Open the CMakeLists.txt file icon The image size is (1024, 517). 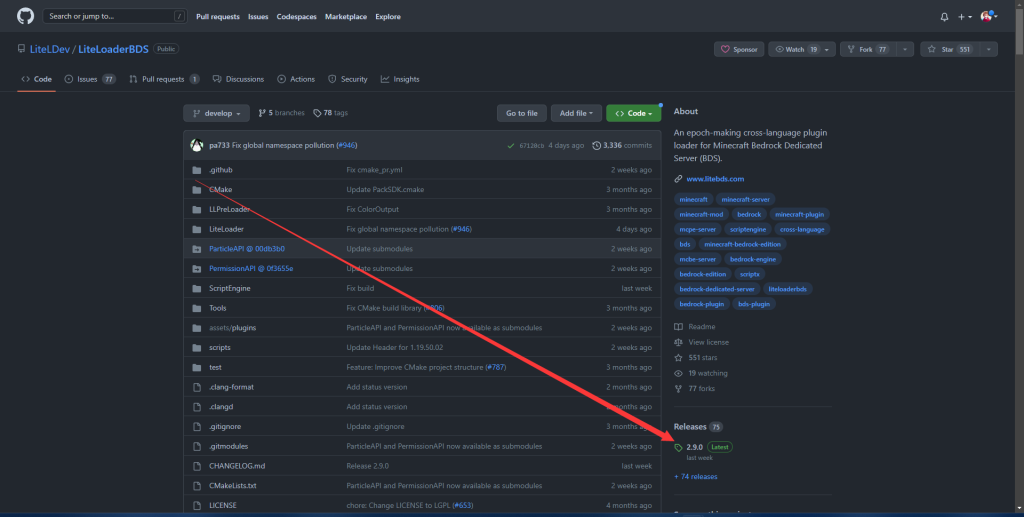(197, 486)
